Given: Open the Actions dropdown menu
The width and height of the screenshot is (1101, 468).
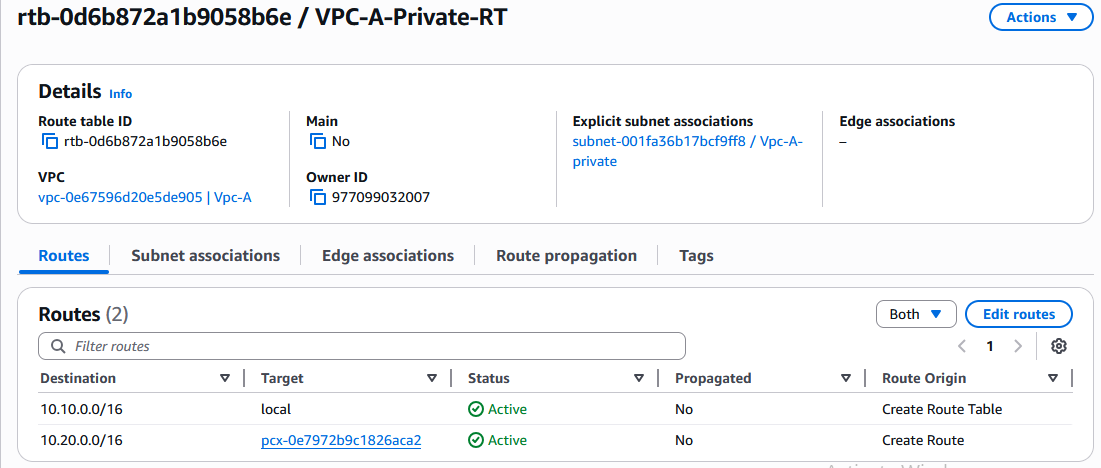Looking at the screenshot, I should [1041, 17].
